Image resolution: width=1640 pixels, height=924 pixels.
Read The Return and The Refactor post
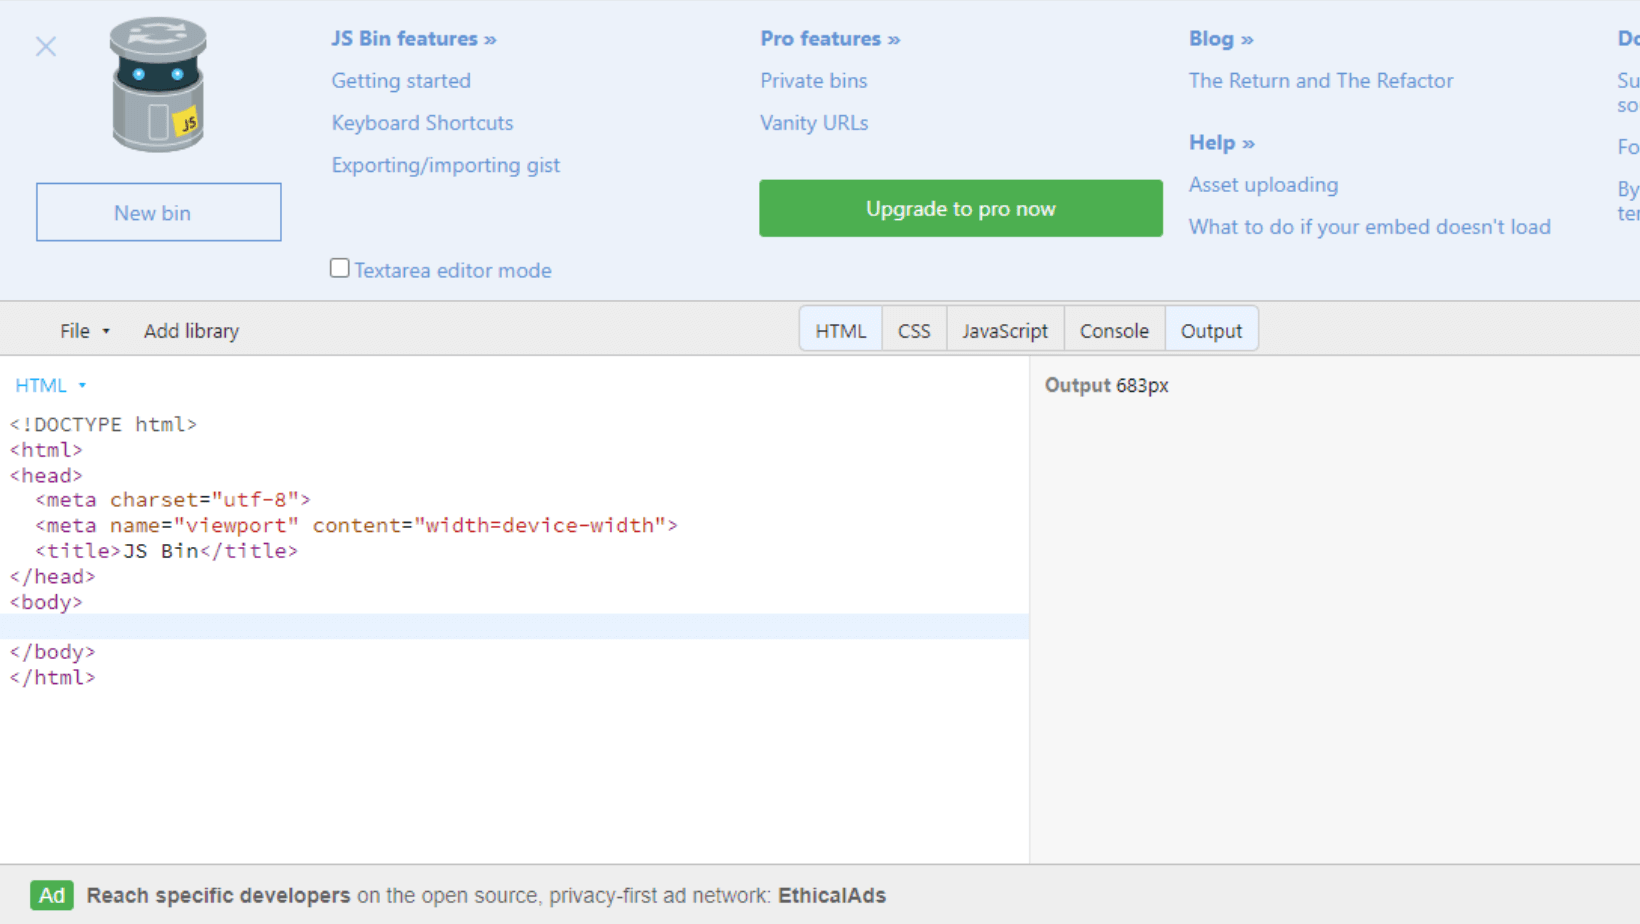[x=1321, y=80]
